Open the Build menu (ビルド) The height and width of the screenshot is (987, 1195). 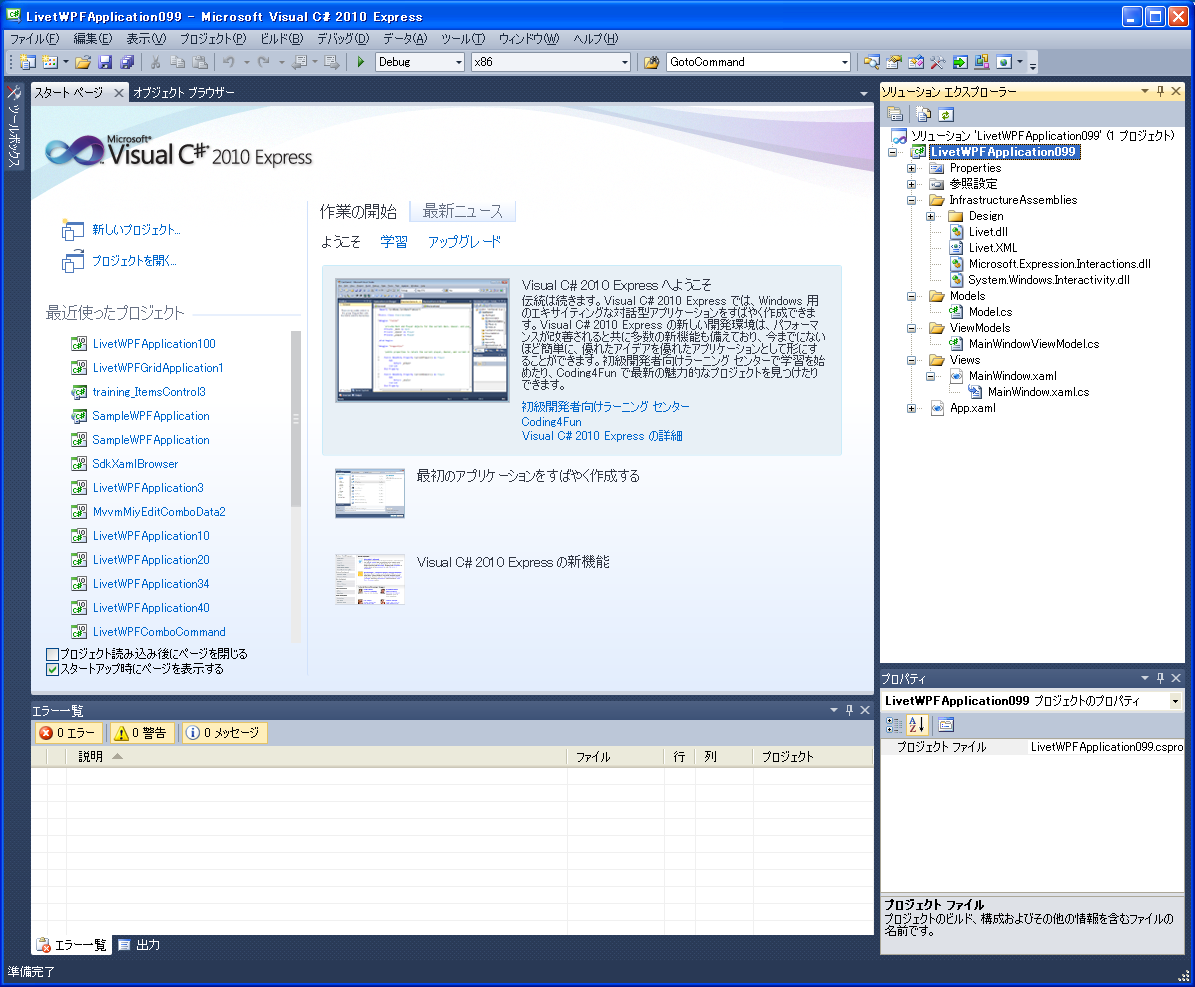point(281,39)
